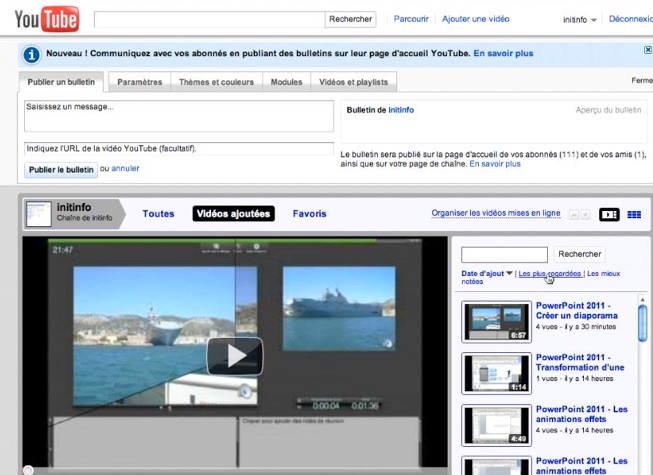Click the move up arrow near Organiser
The height and width of the screenshot is (475, 653).
[x=574, y=215]
